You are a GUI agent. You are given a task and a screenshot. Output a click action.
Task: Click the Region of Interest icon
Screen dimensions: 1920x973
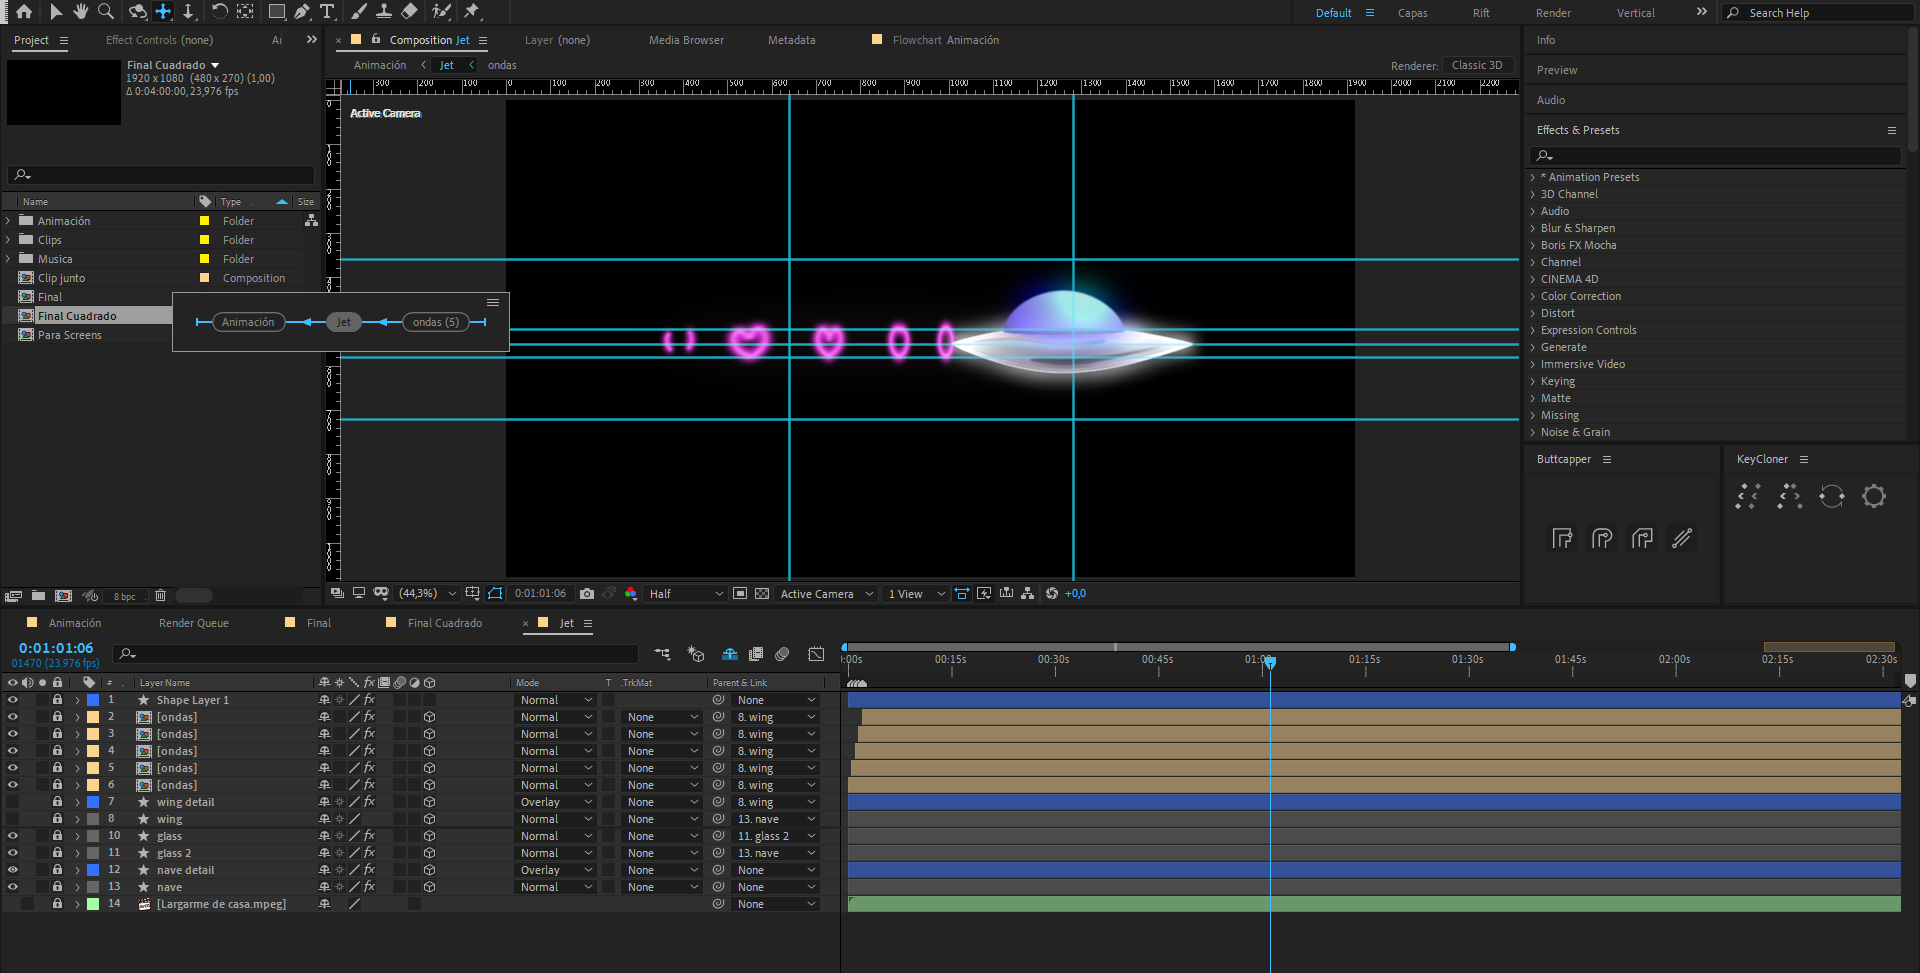(x=740, y=594)
